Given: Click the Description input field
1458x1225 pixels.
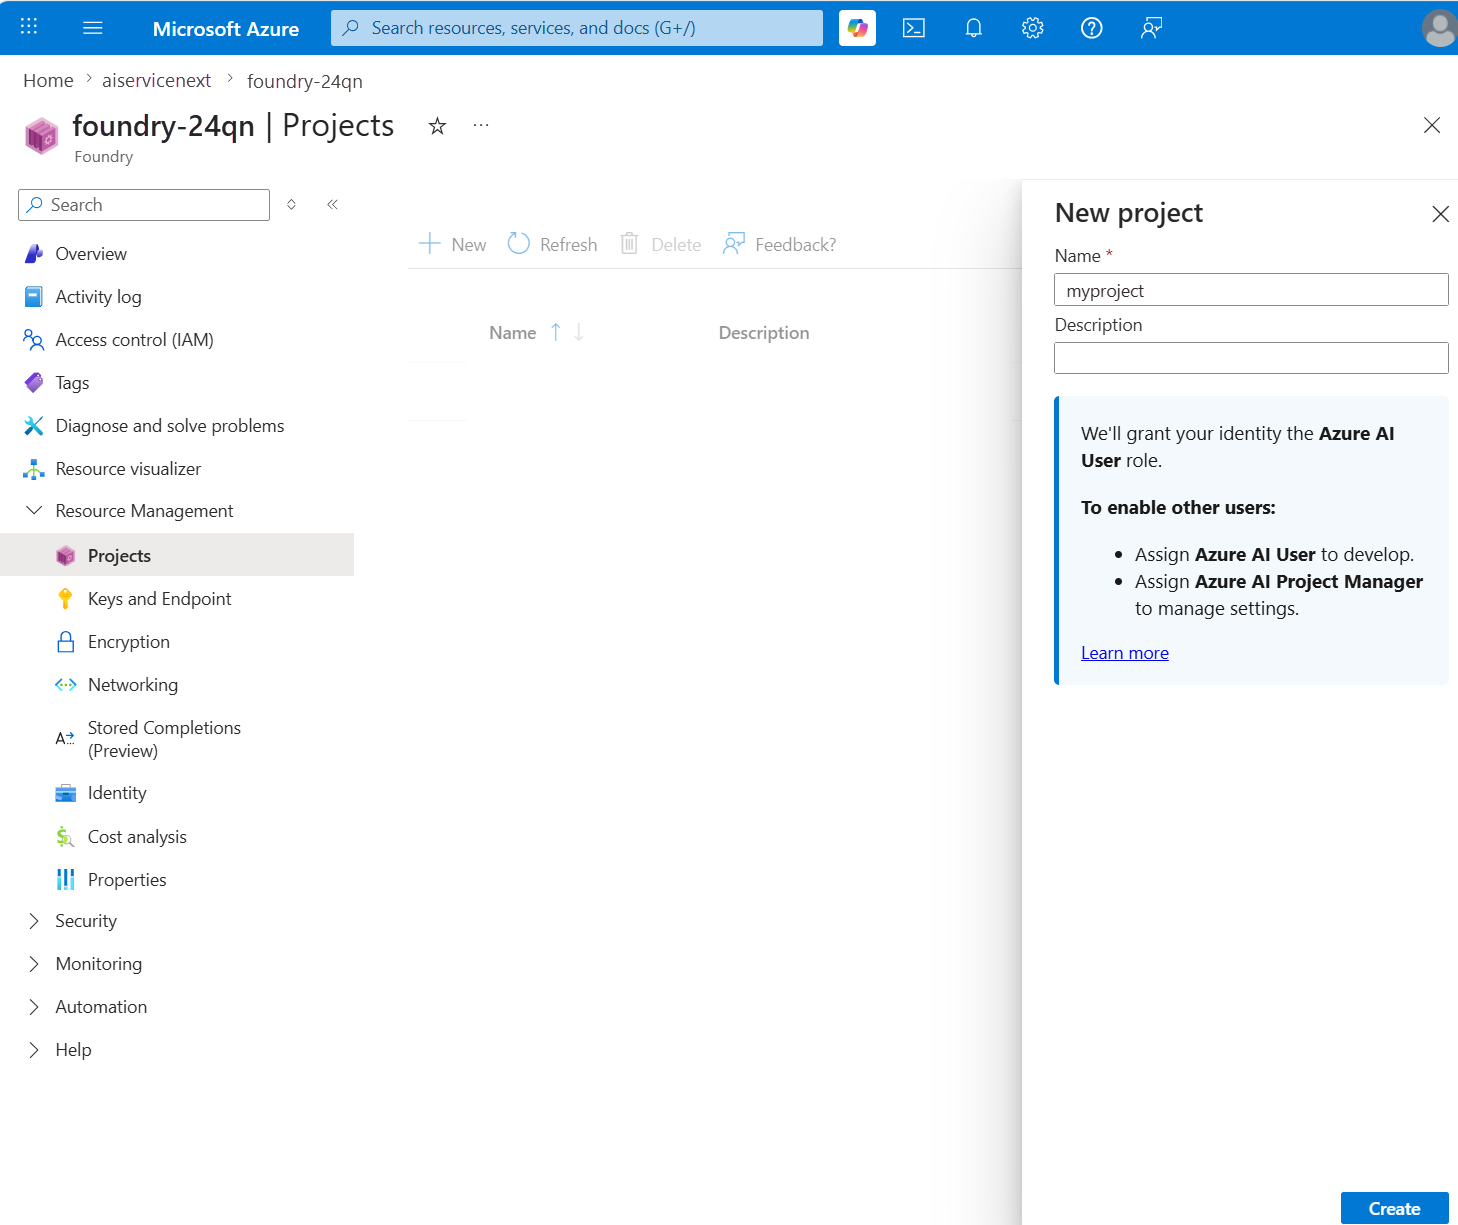Looking at the screenshot, I should tap(1251, 358).
